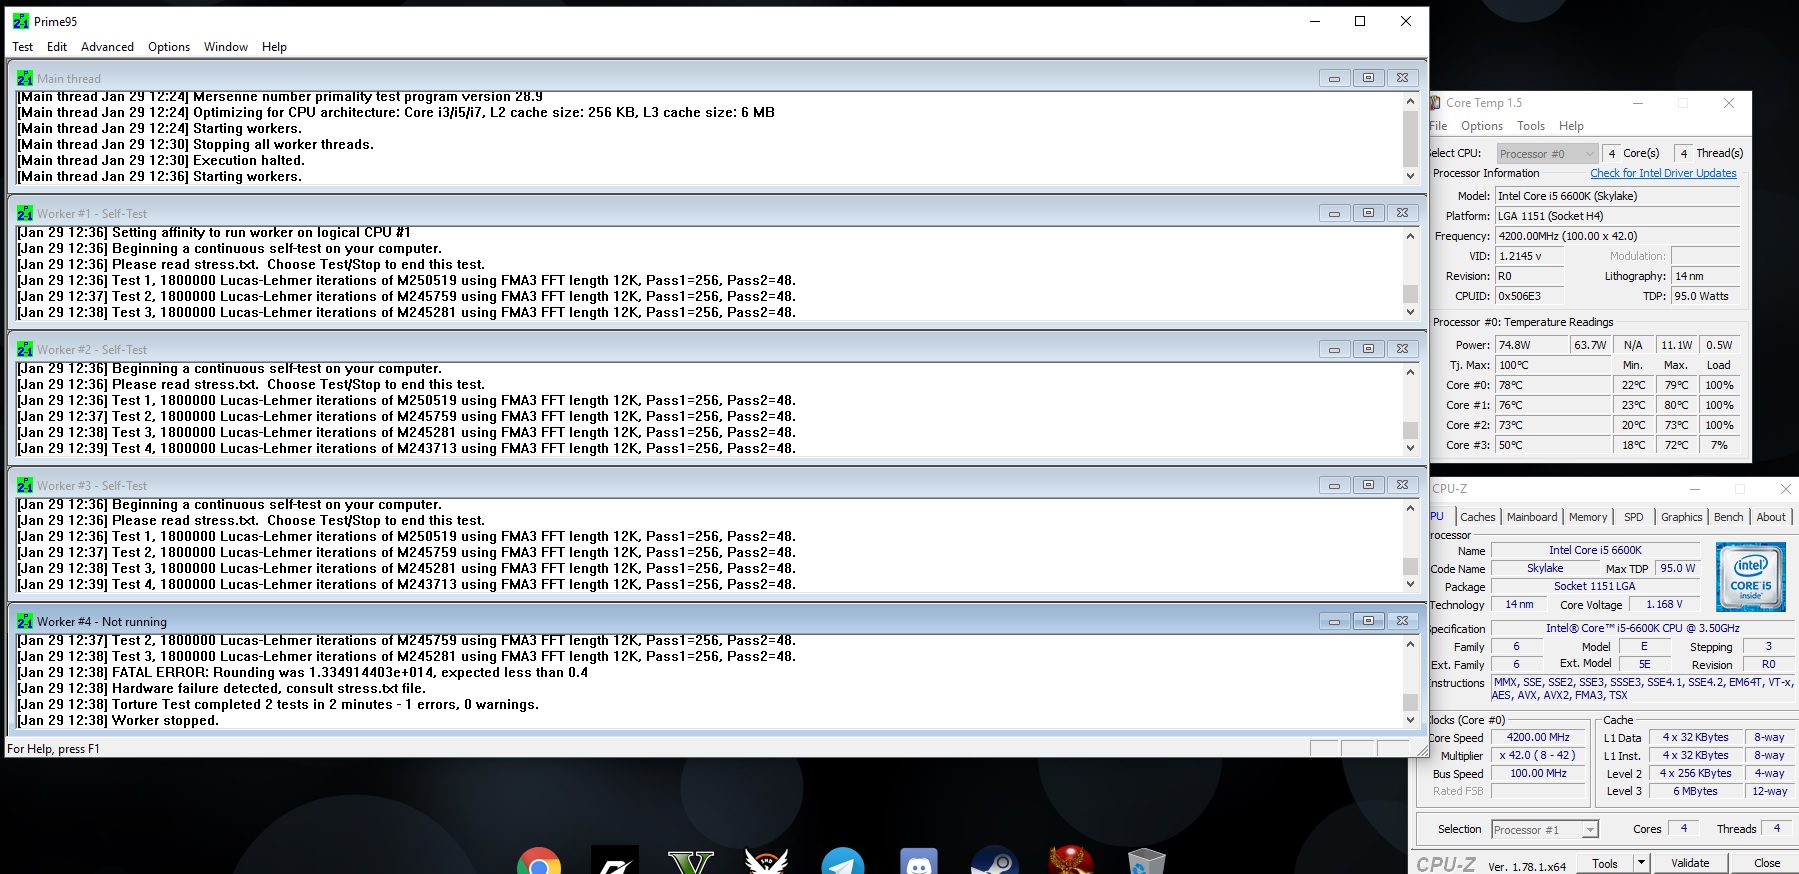Click the Worker #4 Not running window icon
The height and width of the screenshot is (874, 1799).
tap(25, 621)
